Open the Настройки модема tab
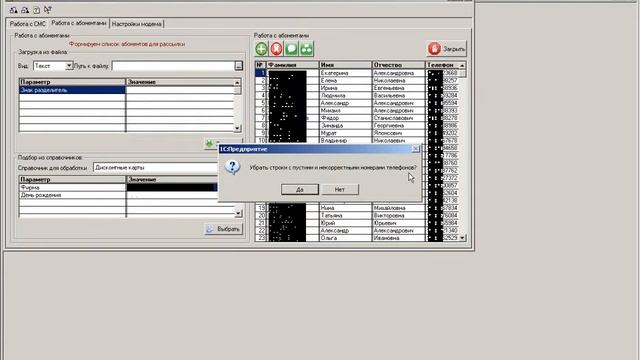This screenshot has width=640, height=360. [137, 24]
